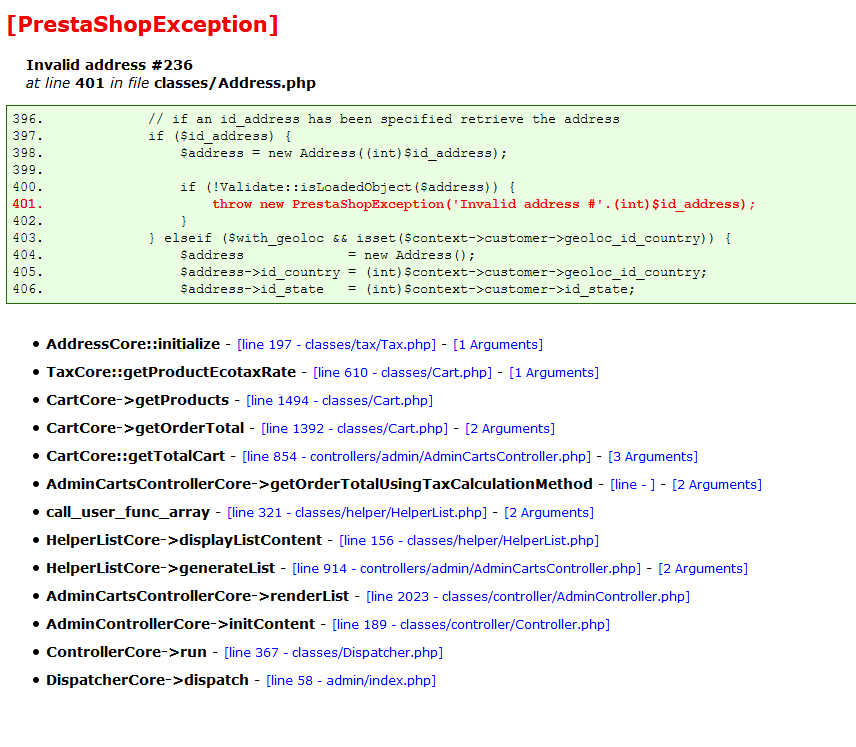The height and width of the screenshot is (747, 856).
Task: Click the code comment on line 396
Action: tap(384, 119)
